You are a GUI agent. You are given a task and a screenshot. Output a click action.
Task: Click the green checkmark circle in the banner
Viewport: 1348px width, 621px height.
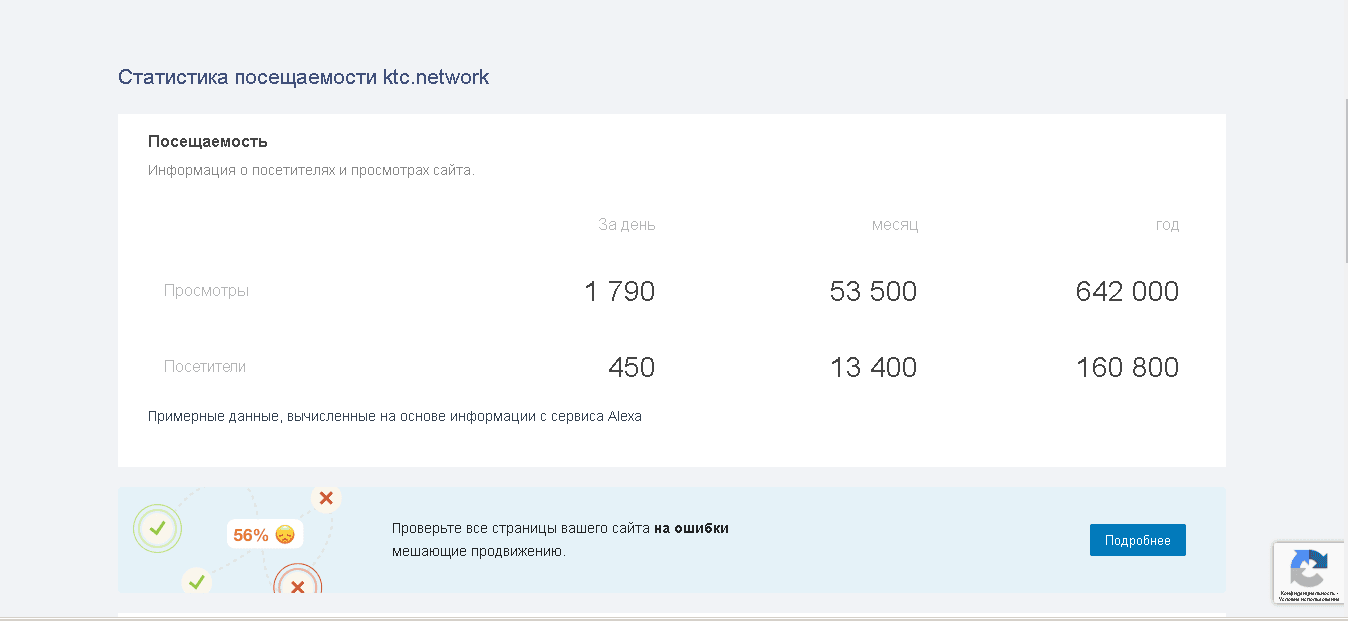(157, 530)
